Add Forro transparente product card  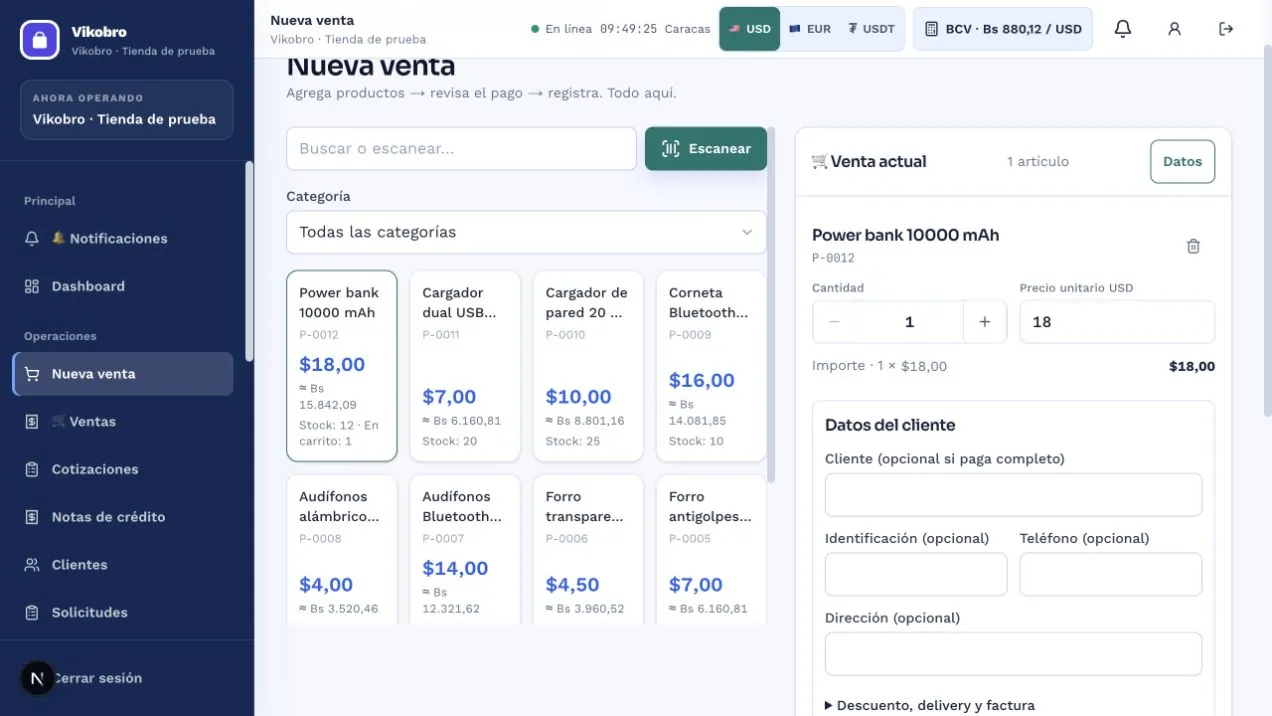[x=588, y=549]
